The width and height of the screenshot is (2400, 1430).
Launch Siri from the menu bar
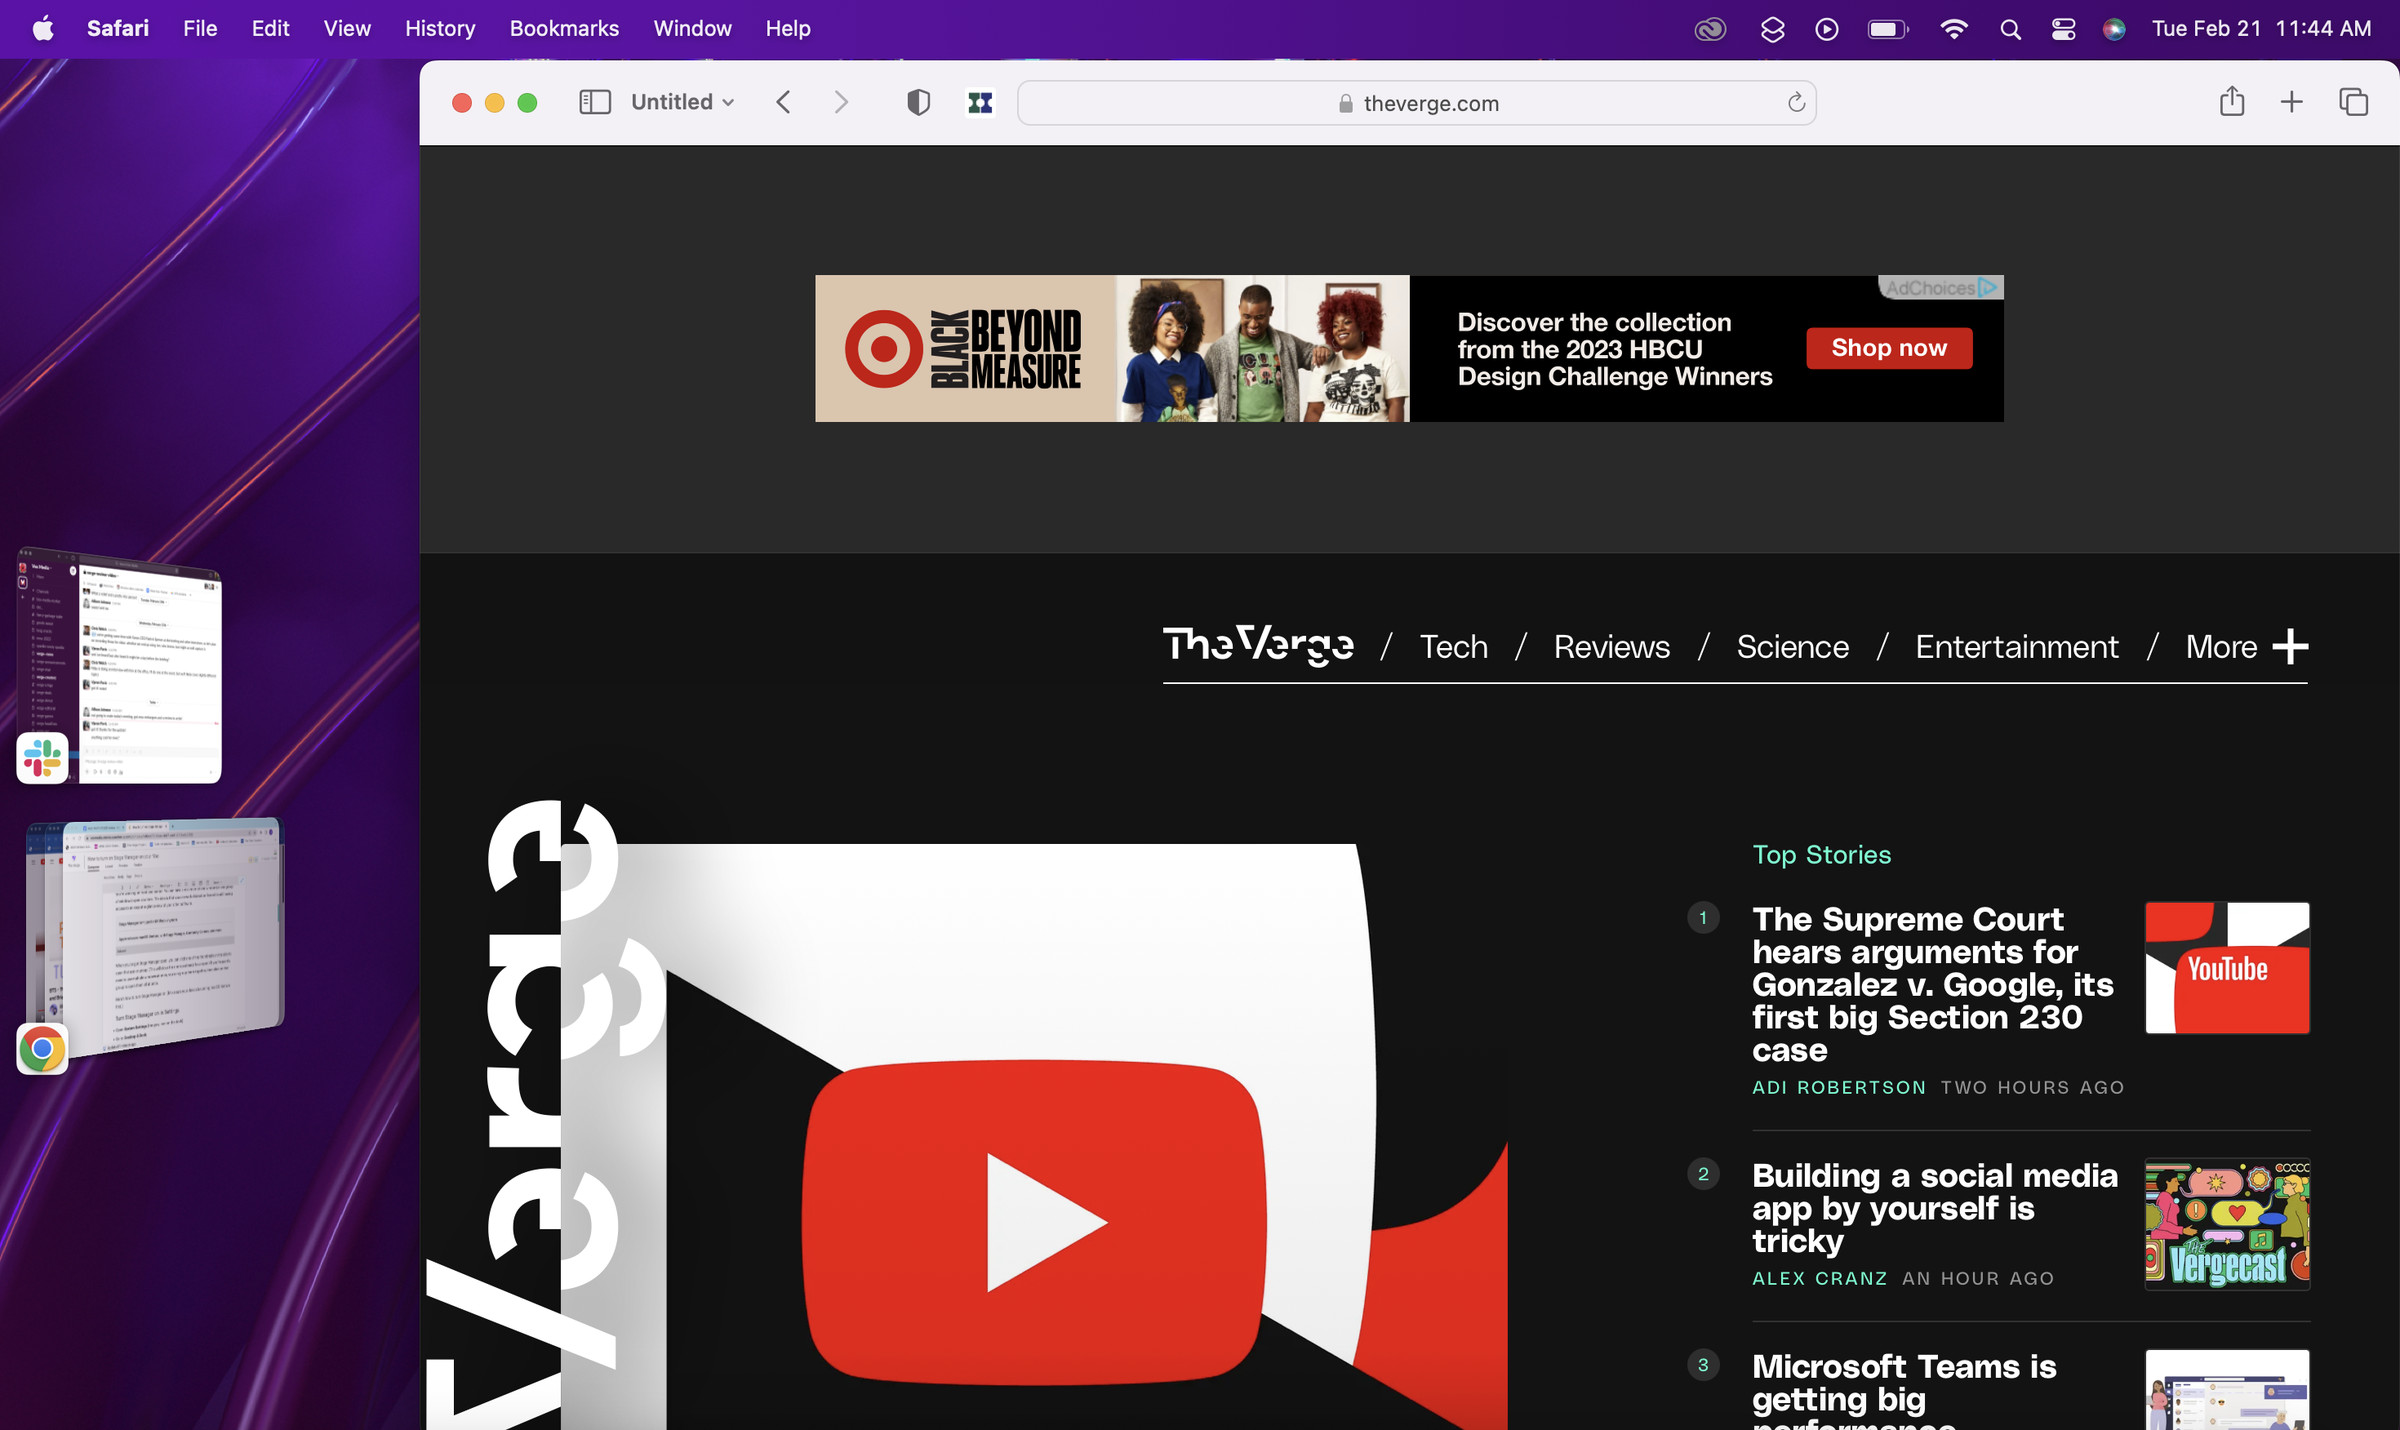point(2114,29)
